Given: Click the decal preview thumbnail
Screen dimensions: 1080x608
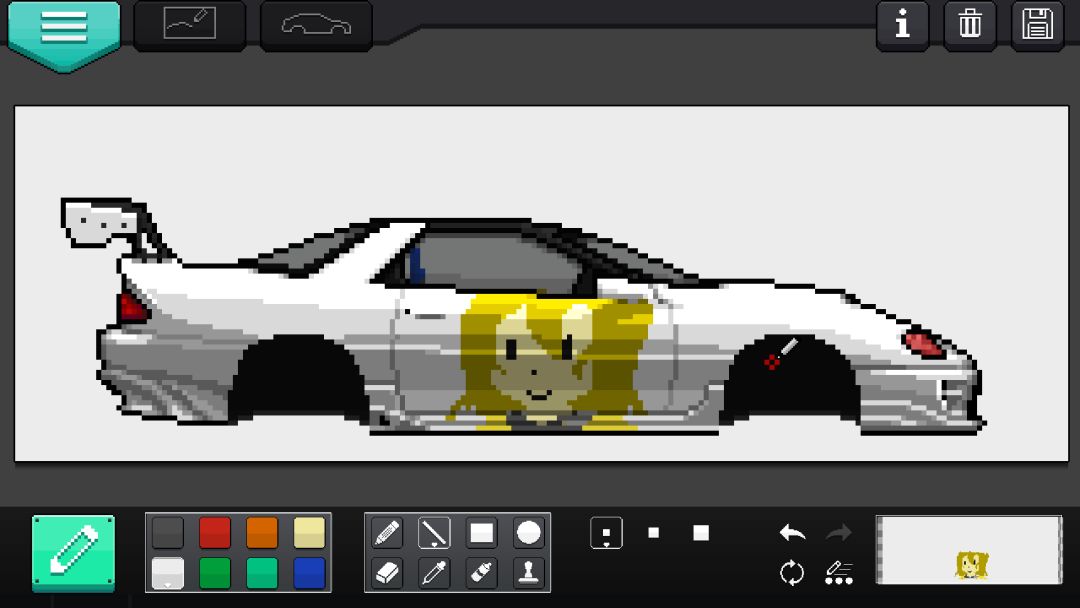Looking at the screenshot, I should click(x=969, y=550).
